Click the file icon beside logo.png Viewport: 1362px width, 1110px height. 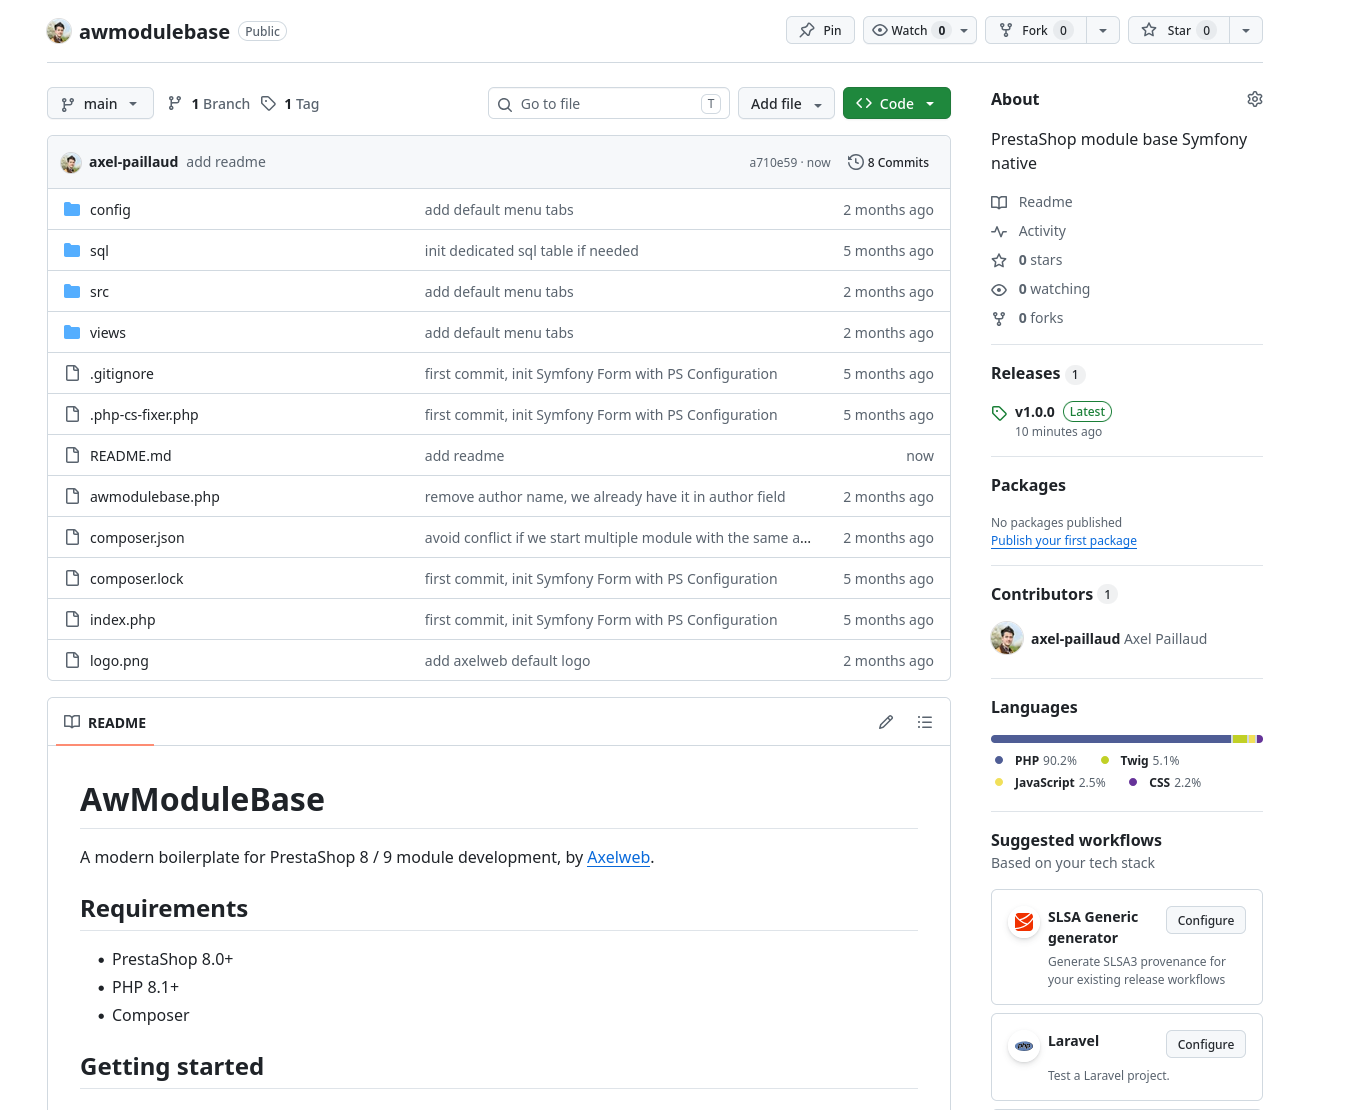tap(72, 660)
